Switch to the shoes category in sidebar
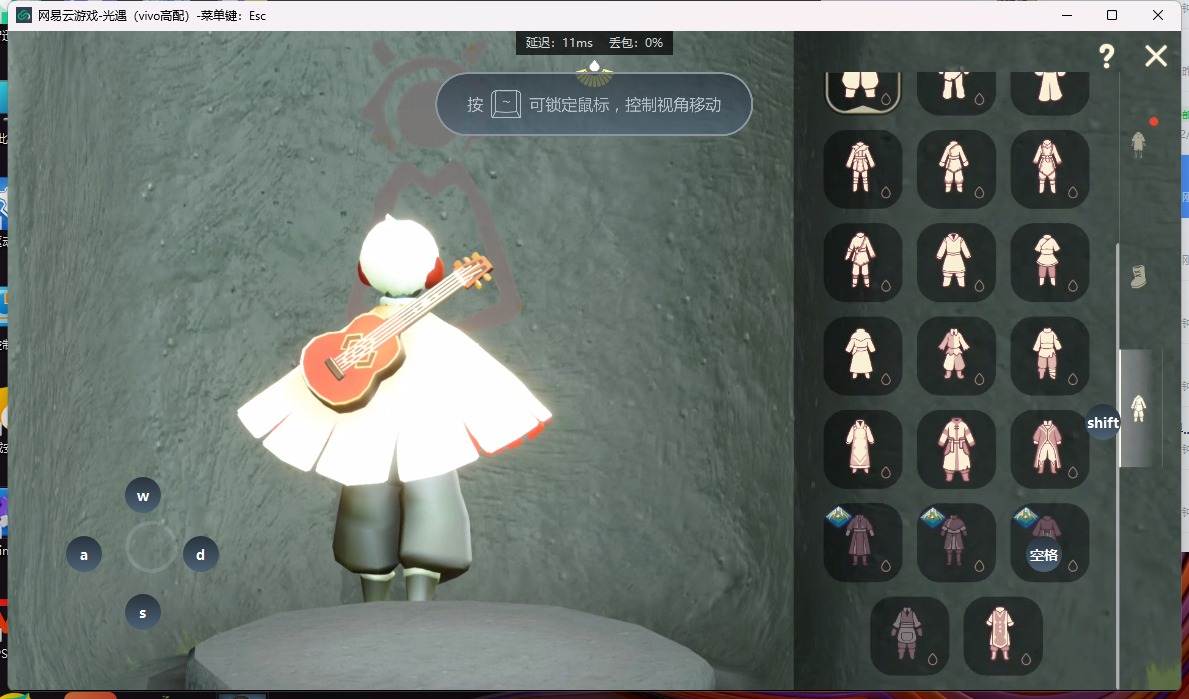 pyautogui.click(x=1138, y=276)
